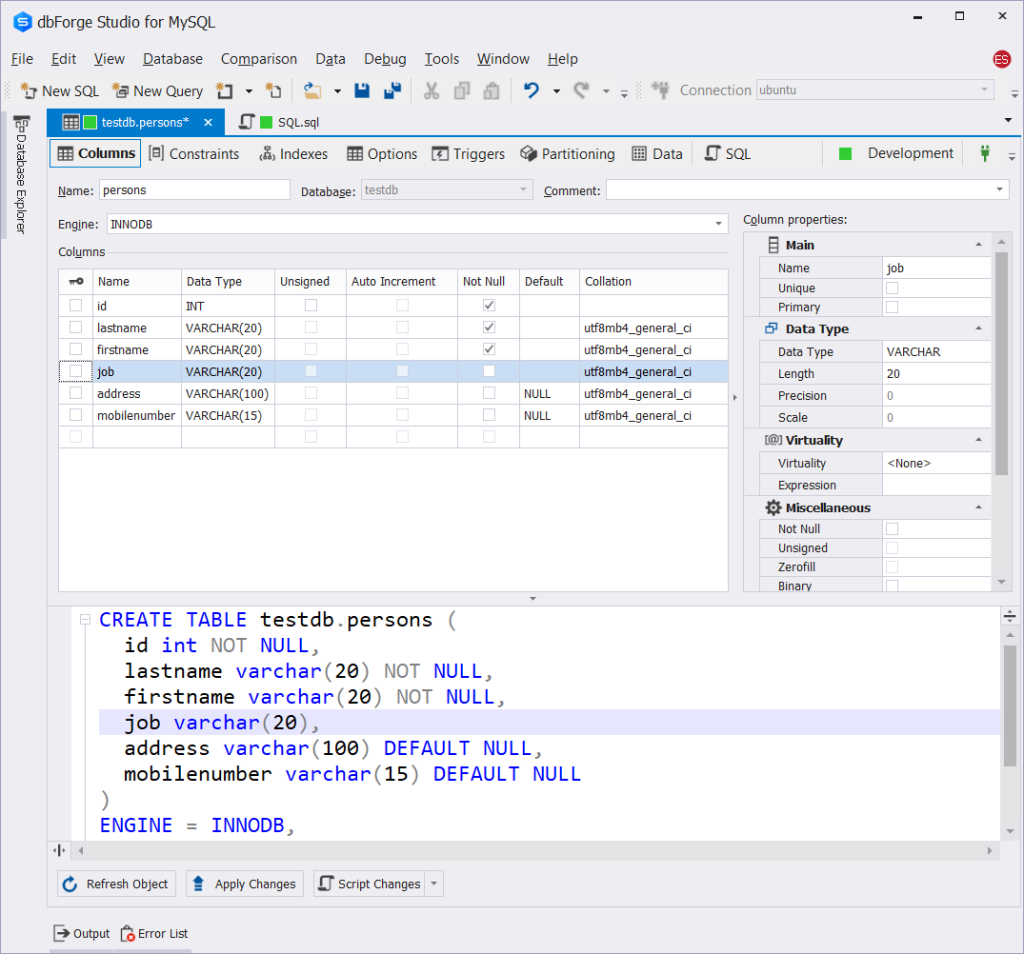Viewport: 1024px width, 954px height.
Task: Collapse the CREATE TABLE code block
Action: pos(85,619)
